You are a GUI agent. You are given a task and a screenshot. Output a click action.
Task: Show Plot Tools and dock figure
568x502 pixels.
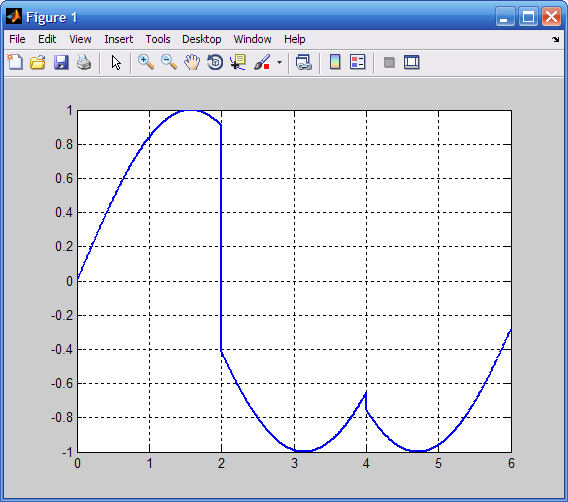pos(412,62)
